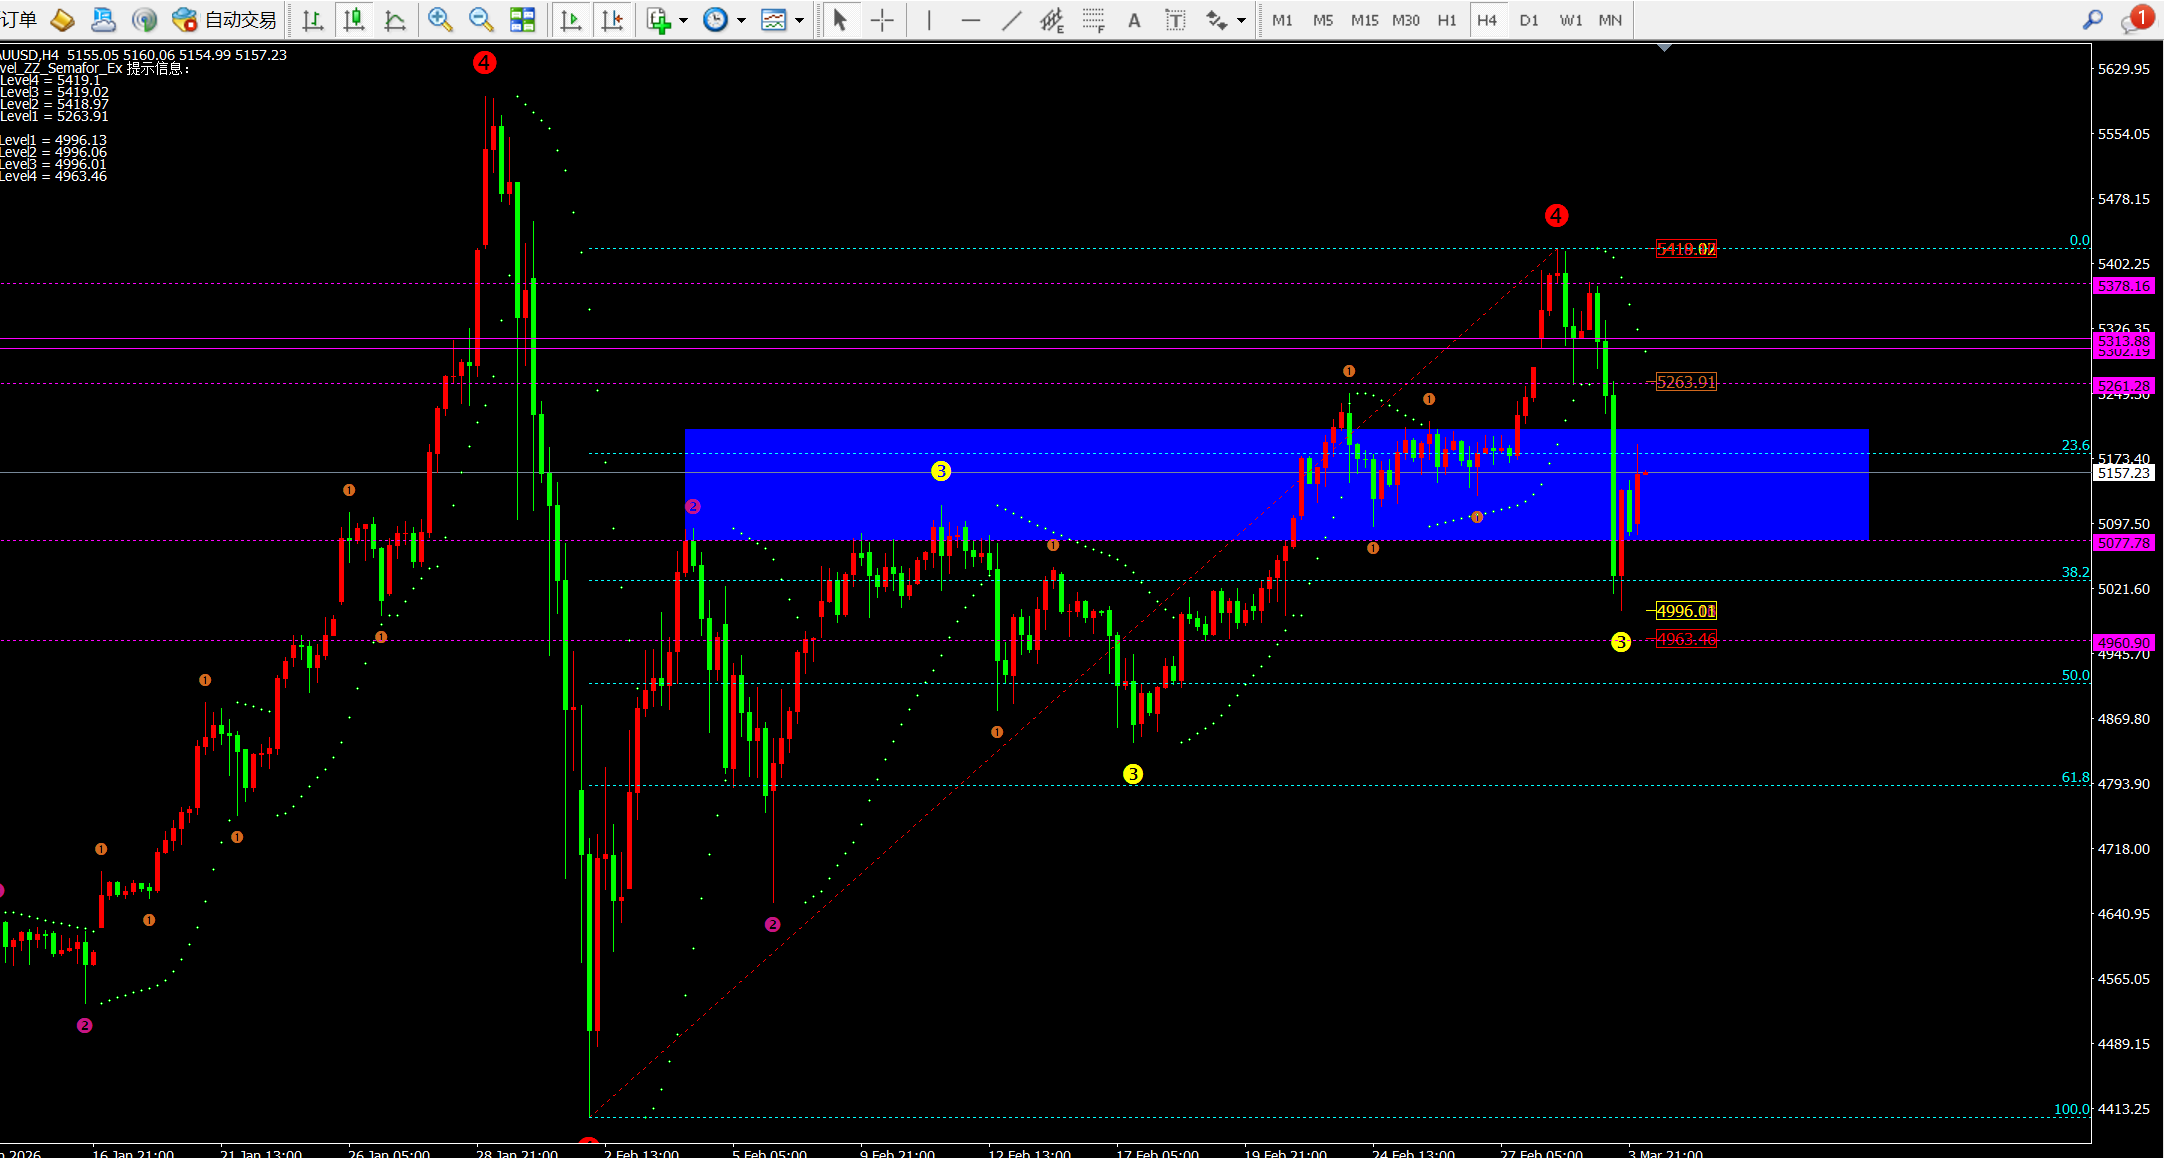Expand the indicators list dropdown arrow
The width and height of the screenshot is (2164, 1158).
tap(684, 20)
